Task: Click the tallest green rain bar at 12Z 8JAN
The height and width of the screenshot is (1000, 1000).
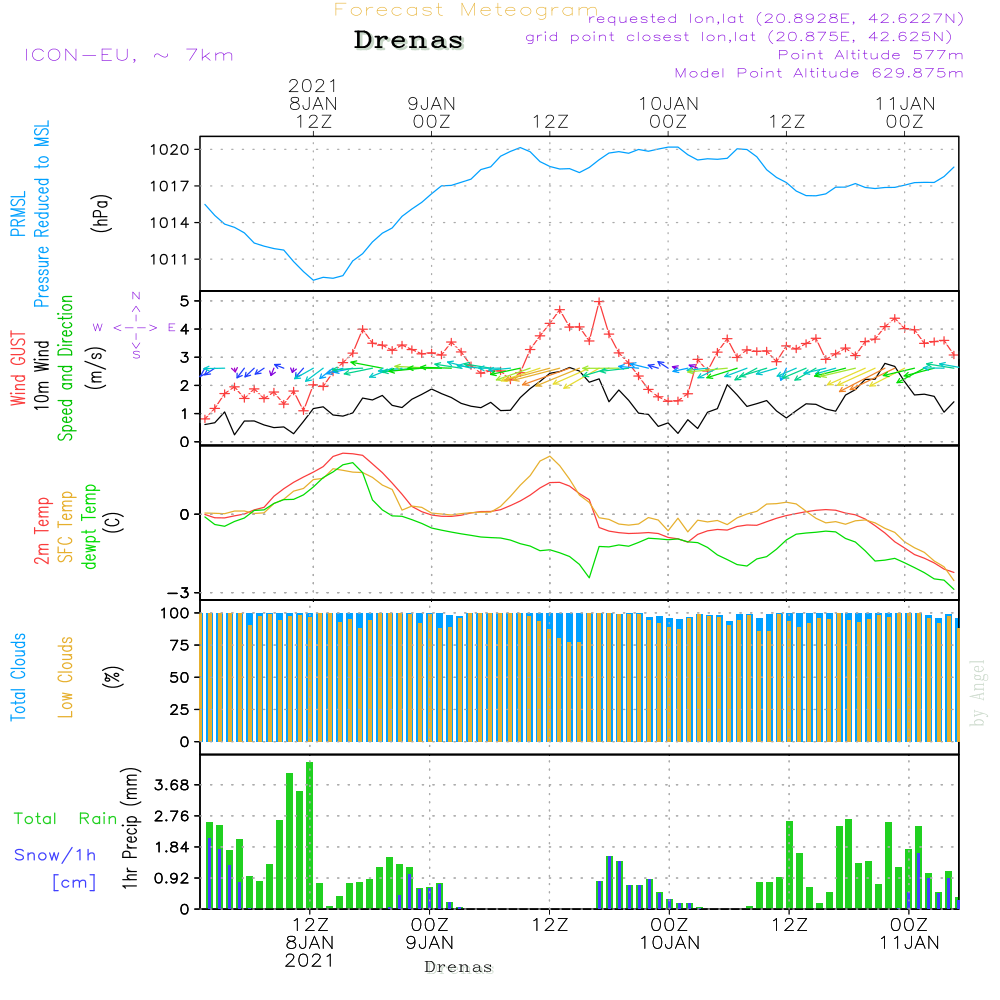Action: 310,835
